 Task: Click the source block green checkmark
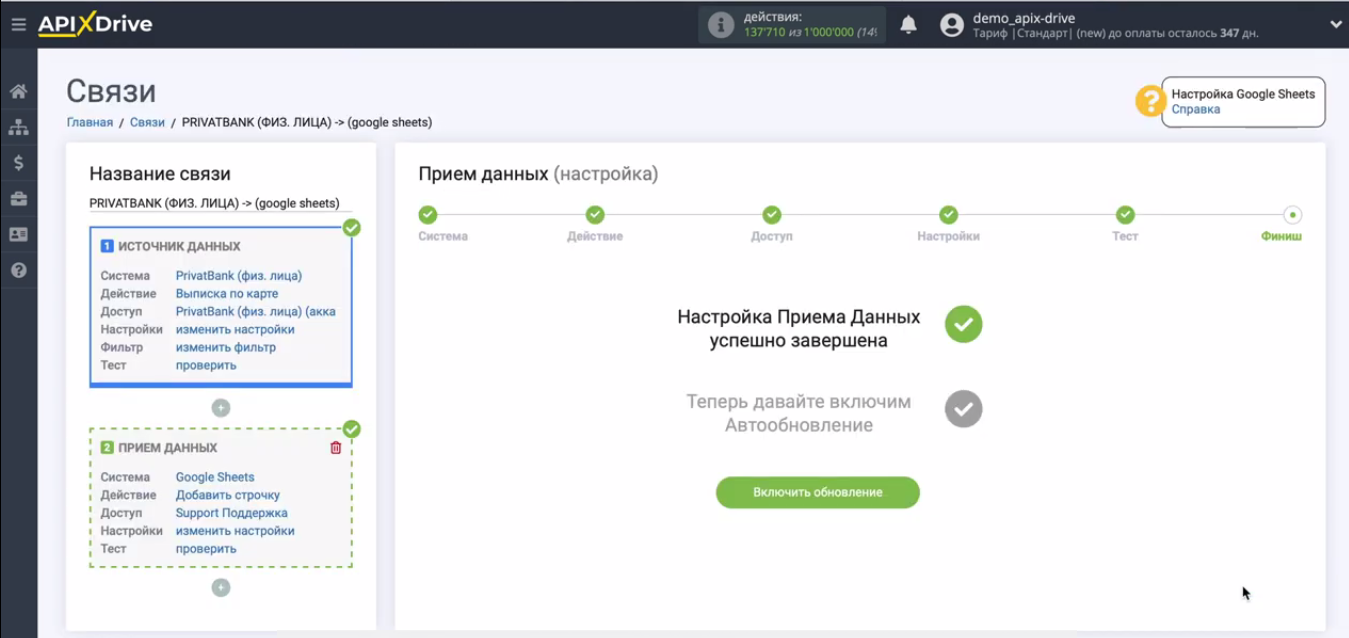pos(351,228)
